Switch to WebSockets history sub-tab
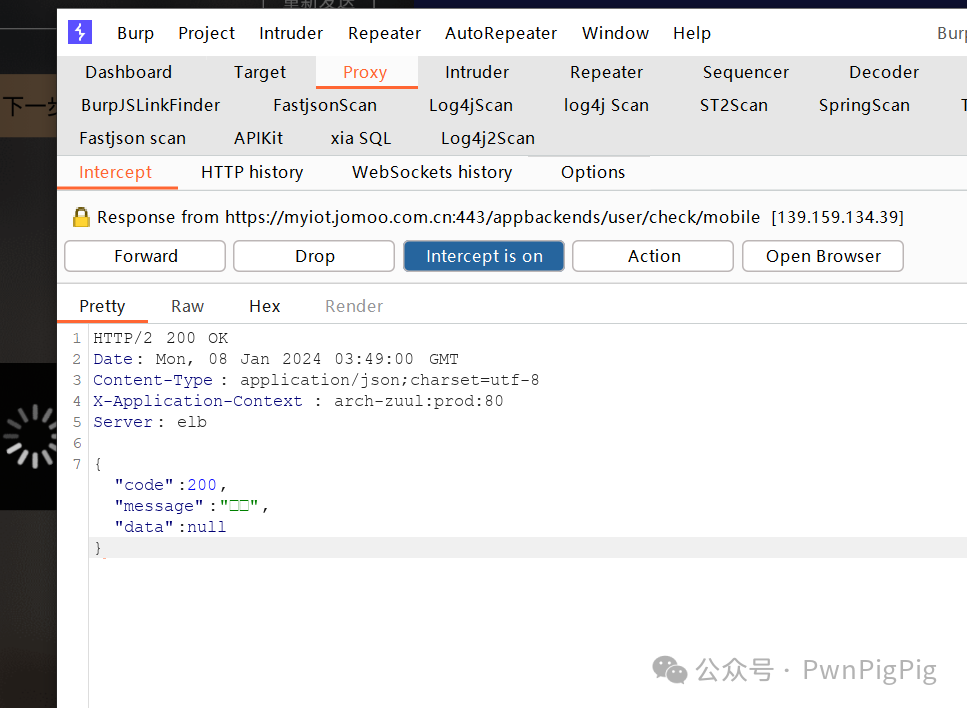Image resolution: width=967 pixels, height=708 pixels. [432, 172]
